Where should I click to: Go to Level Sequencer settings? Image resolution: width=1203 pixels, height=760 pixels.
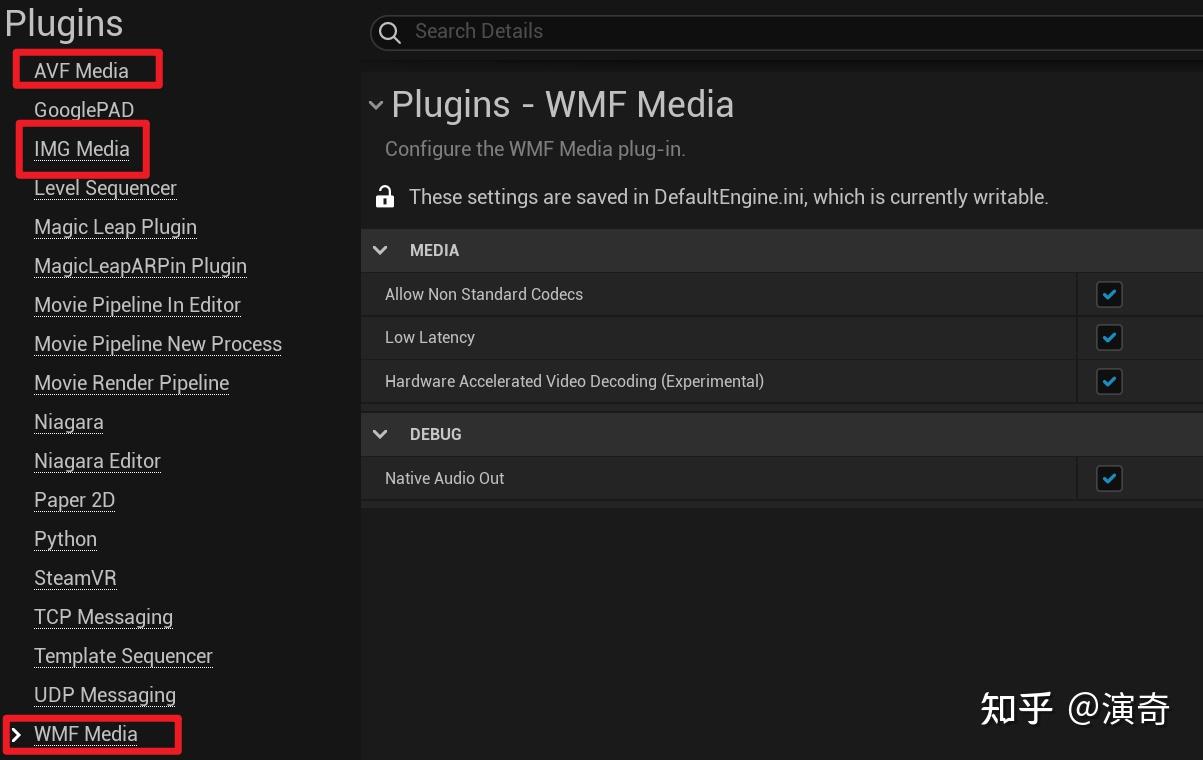pyautogui.click(x=105, y=188)
